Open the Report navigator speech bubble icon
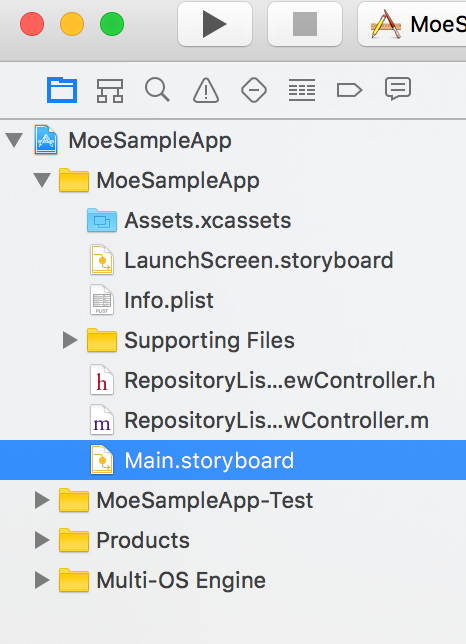The height and width of the screenshot is (644, 466). click(398, 89)
